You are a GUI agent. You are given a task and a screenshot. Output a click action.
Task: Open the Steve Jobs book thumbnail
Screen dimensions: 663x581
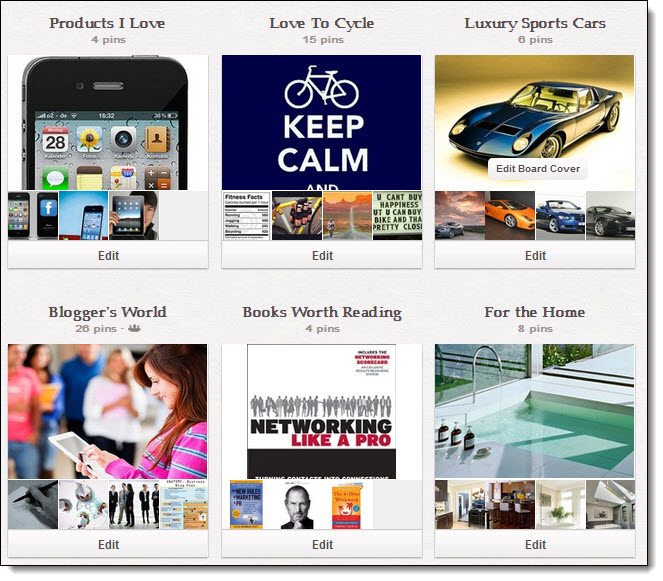[297, 504]
